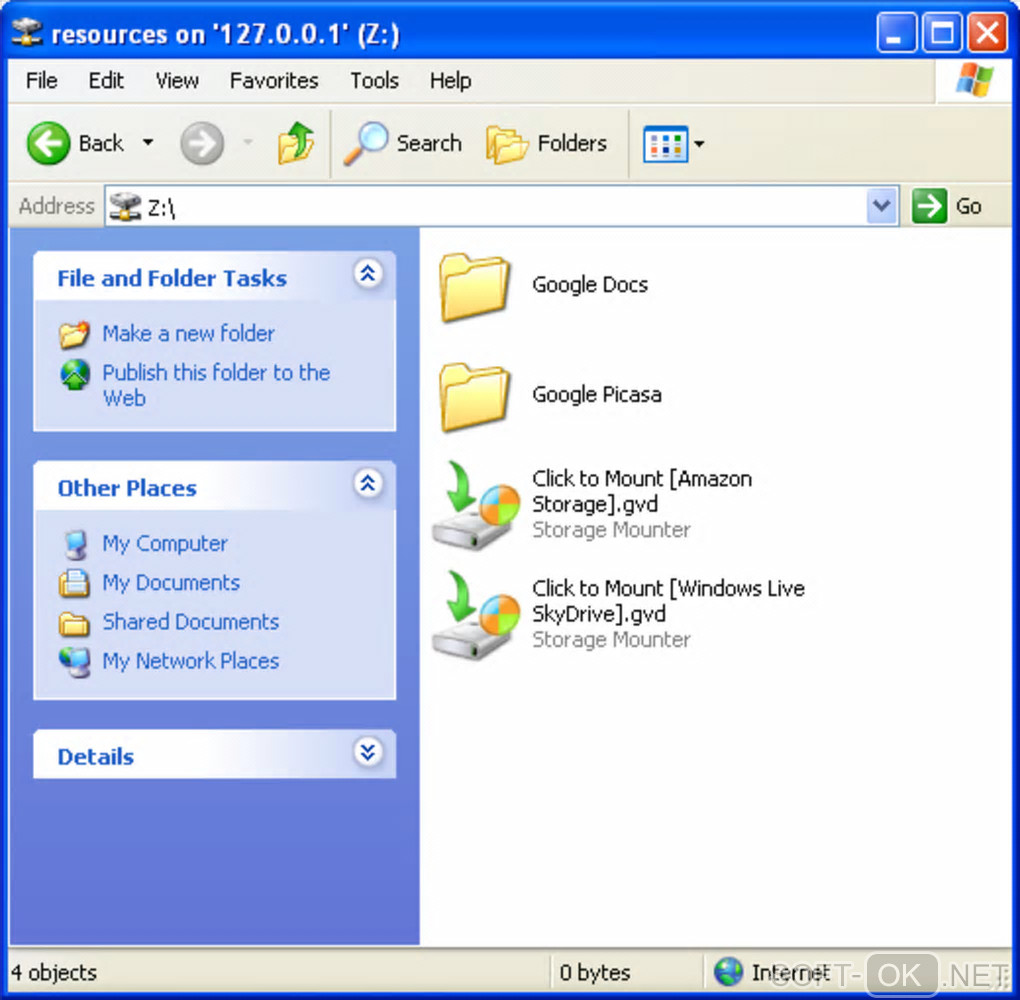
Task: Click the network drive icon in Address bar
Action: click(x=125, y=206)
